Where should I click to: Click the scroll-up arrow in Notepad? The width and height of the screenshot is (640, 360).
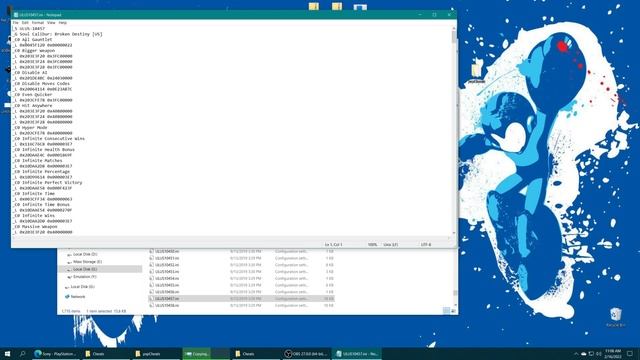coord(454,28)
